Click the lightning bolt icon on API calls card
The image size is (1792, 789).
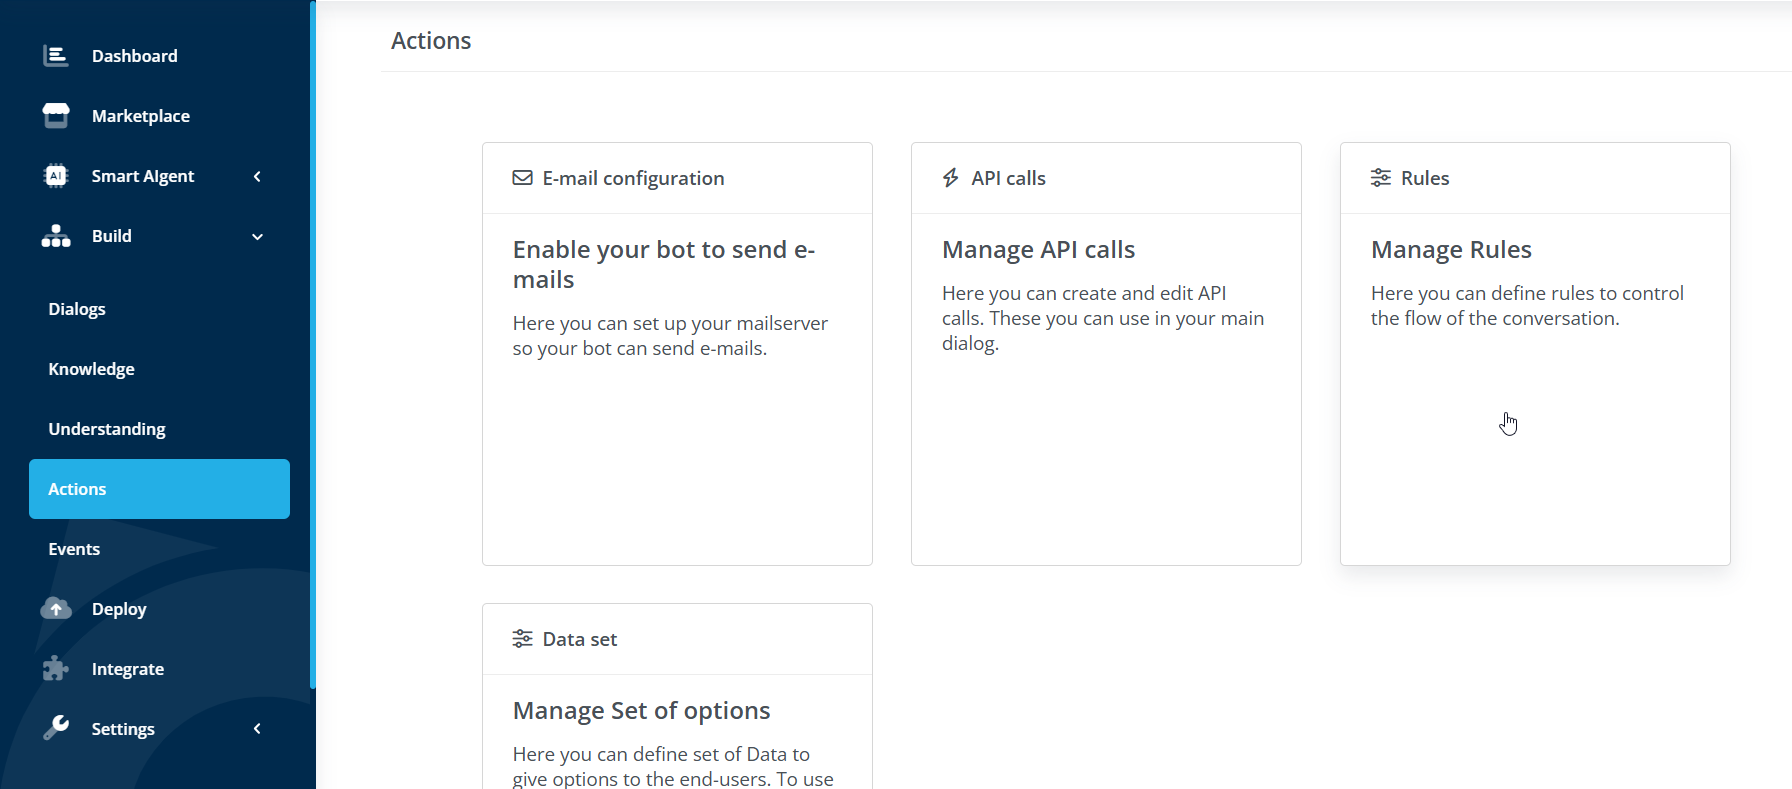pyautogui.click(x=951, y=178)
